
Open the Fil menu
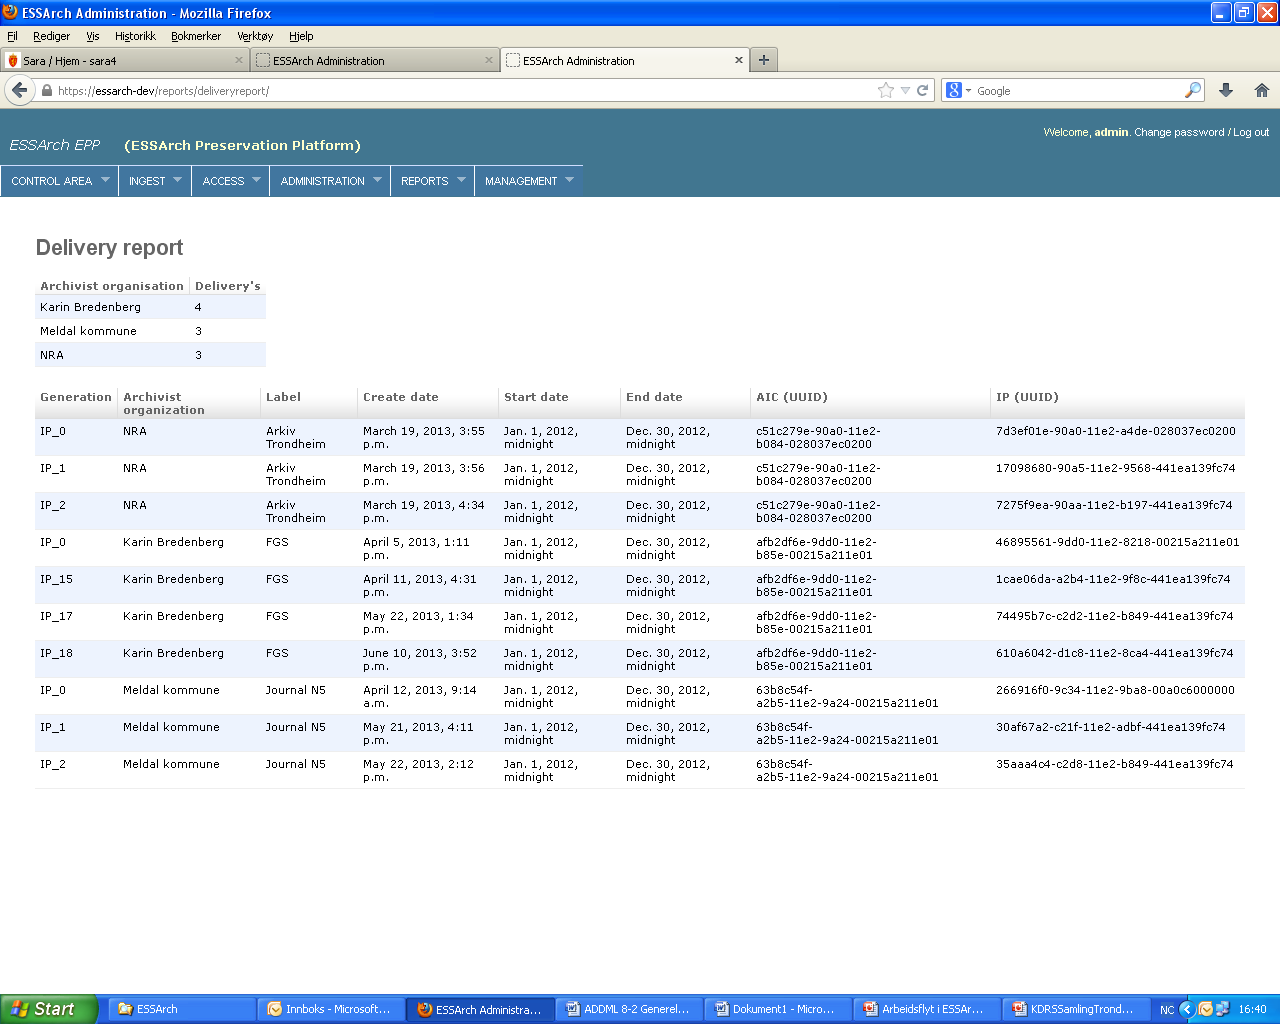point(13,36)
